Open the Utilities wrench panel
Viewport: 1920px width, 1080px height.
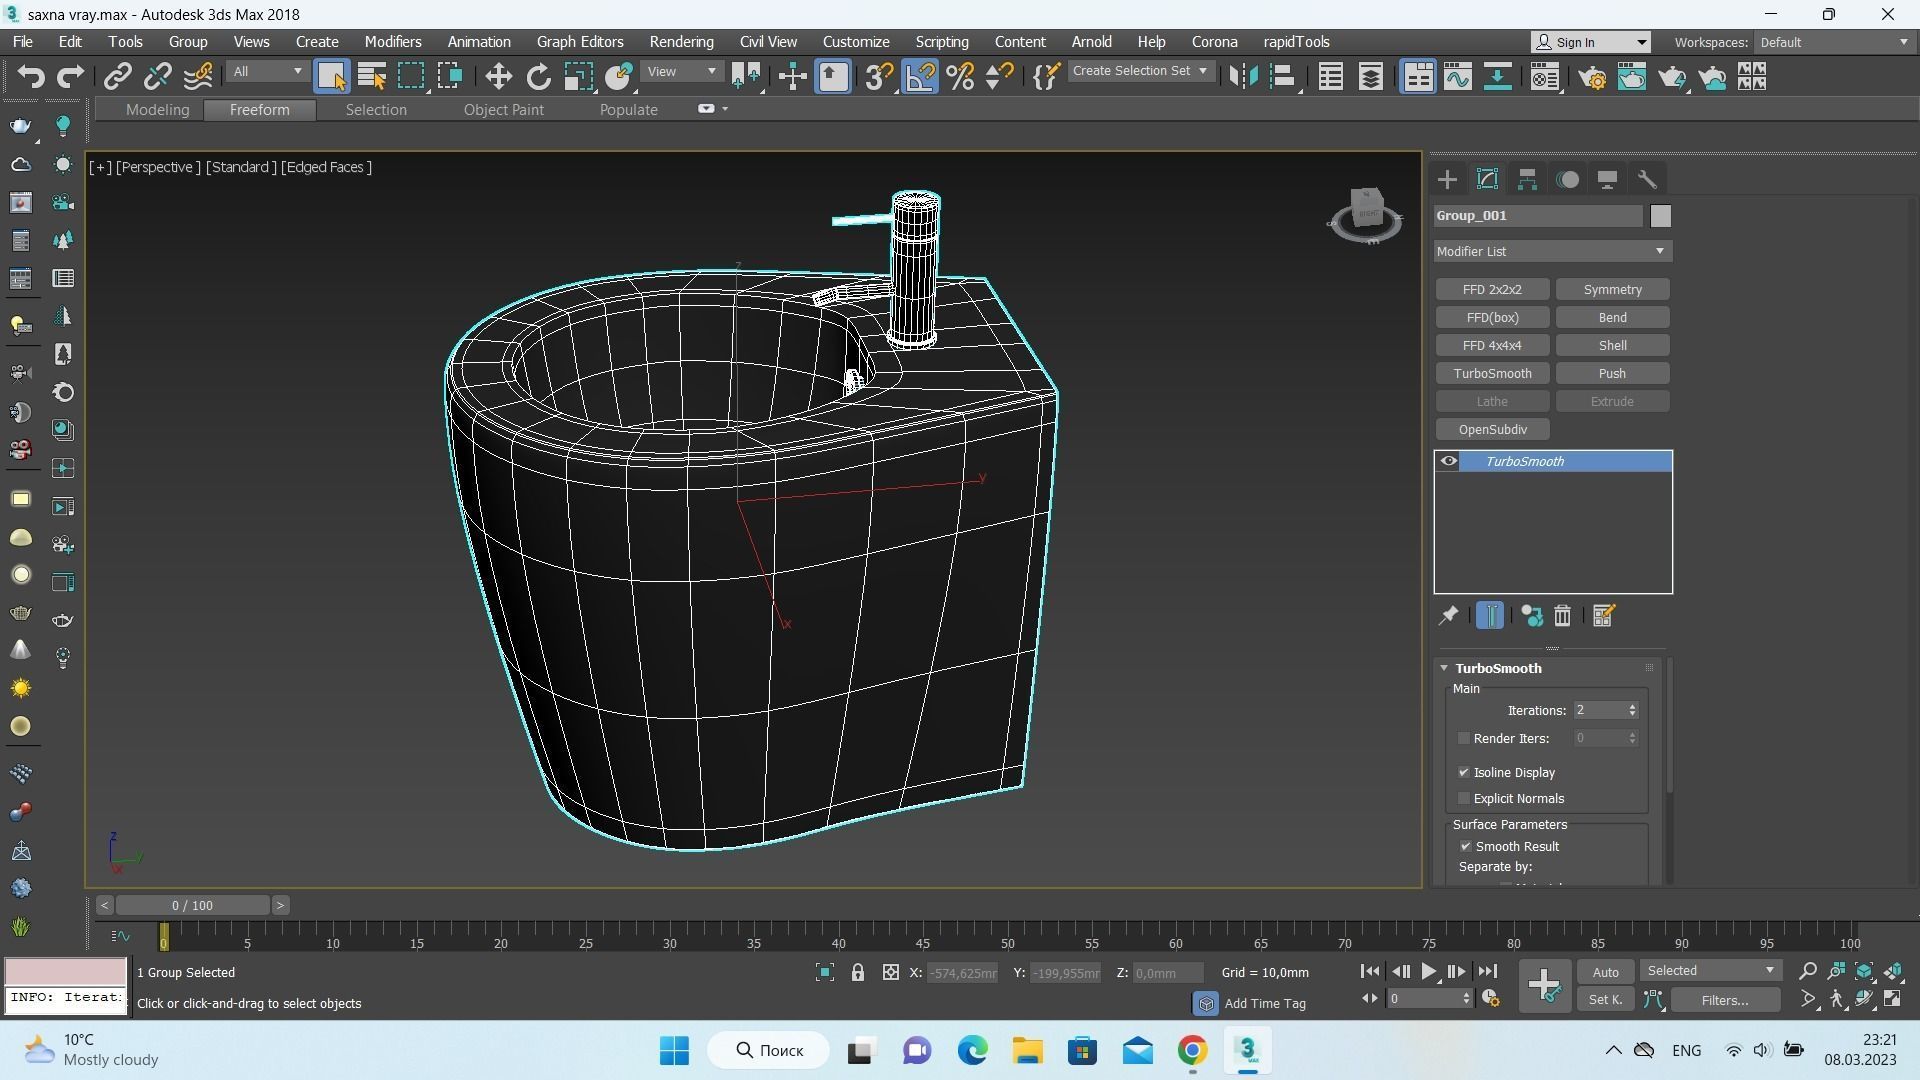tap(1647, 180)
